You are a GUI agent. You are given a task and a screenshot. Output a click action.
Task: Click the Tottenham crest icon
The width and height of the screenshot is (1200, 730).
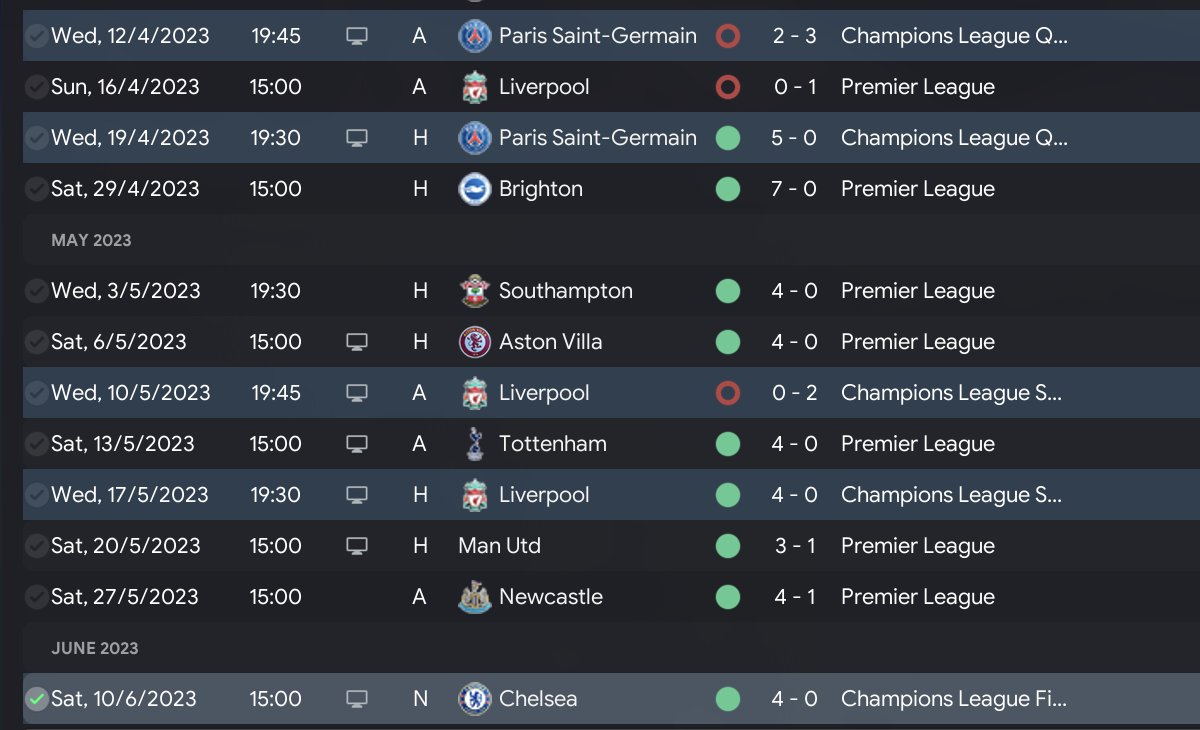pos(474,444)
